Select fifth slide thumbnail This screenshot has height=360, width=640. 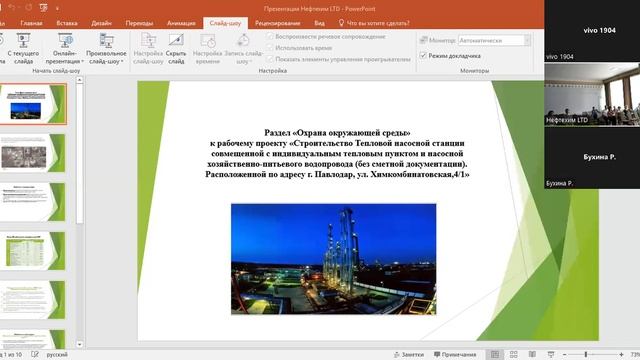pyautogui.click(x=33, y=300)
